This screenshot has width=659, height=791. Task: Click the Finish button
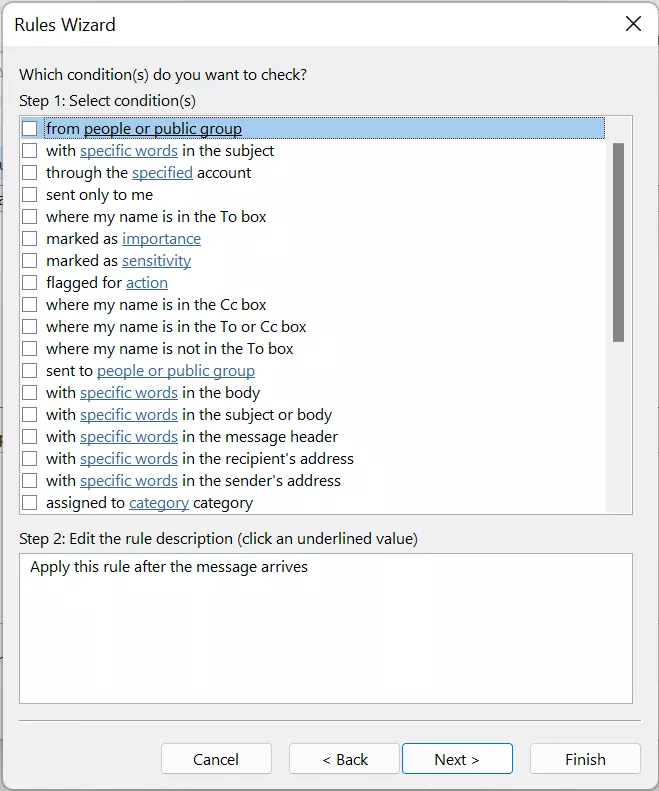tap(585, 759)
